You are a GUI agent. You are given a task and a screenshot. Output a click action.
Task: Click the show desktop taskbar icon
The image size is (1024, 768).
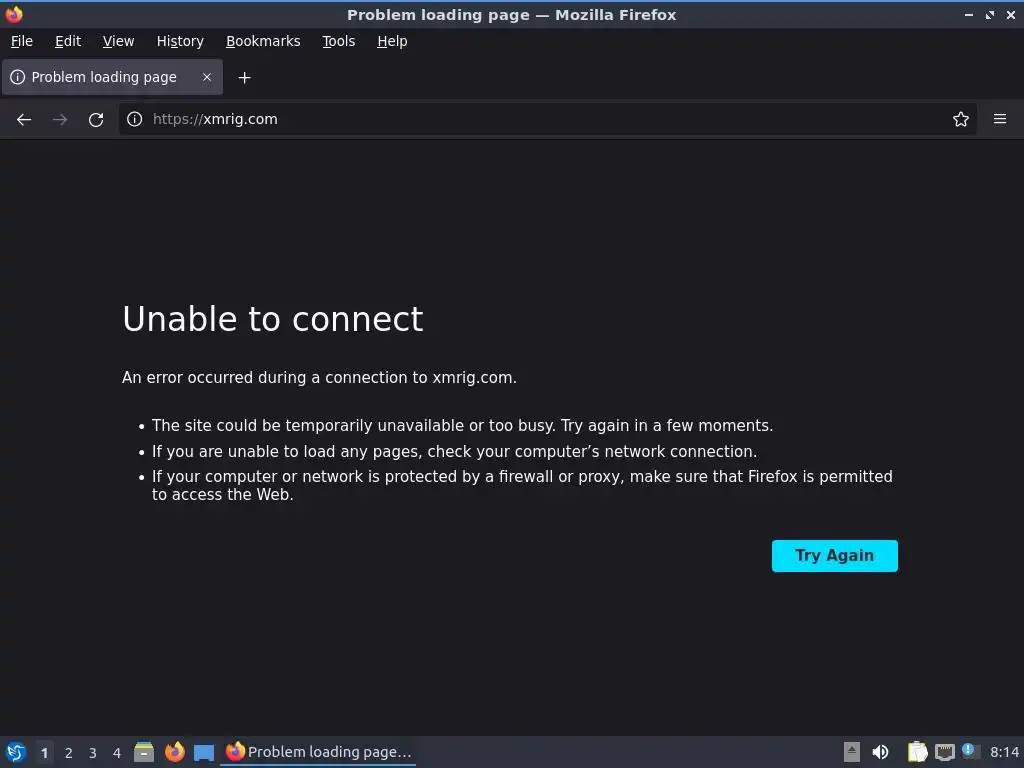204,752
